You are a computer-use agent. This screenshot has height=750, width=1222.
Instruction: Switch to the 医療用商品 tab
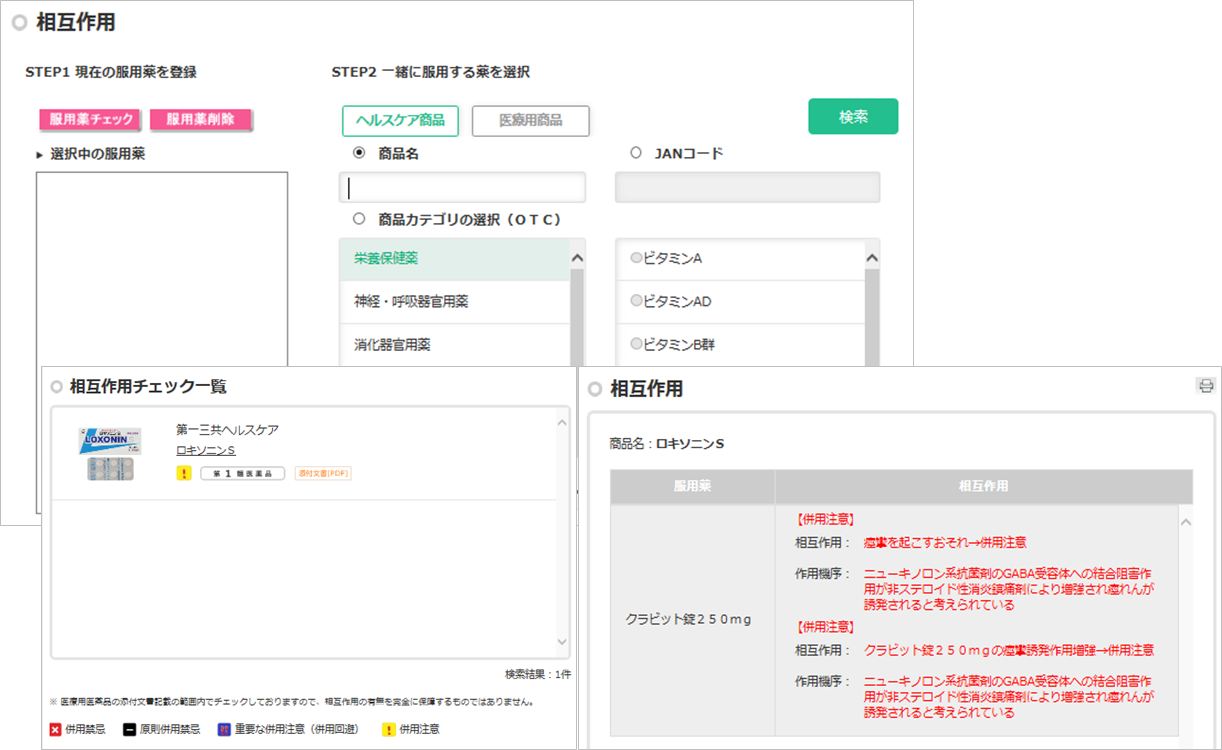tap(530, 121)
